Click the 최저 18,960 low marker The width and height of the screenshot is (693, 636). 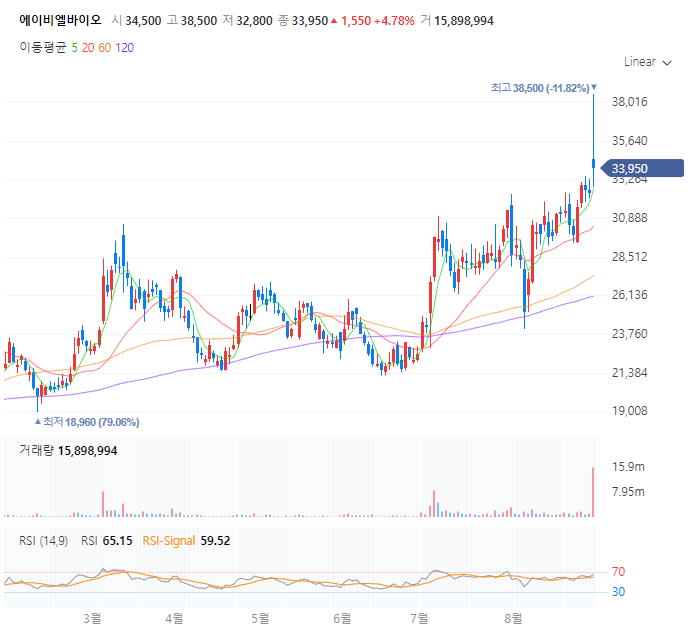(88, 422)
